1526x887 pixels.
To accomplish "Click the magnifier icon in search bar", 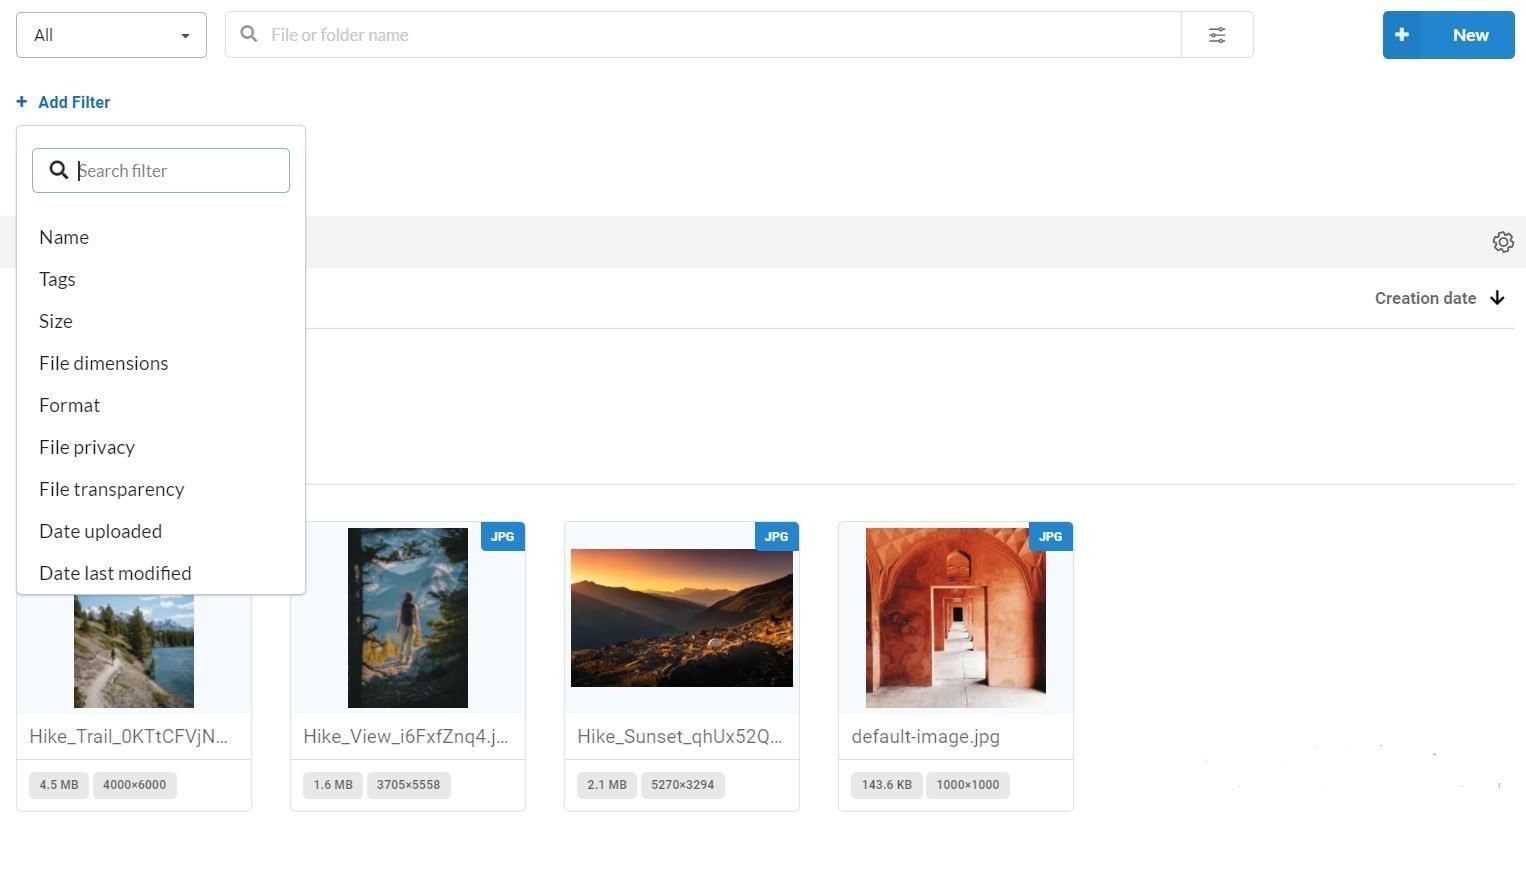I will coord(249,34).
